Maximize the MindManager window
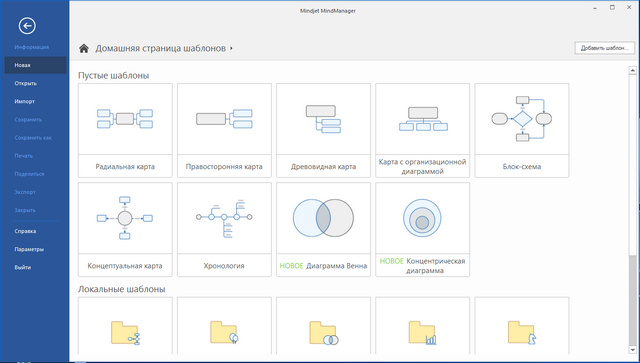This screenshot has width=640, height=363. click(612, 7)
